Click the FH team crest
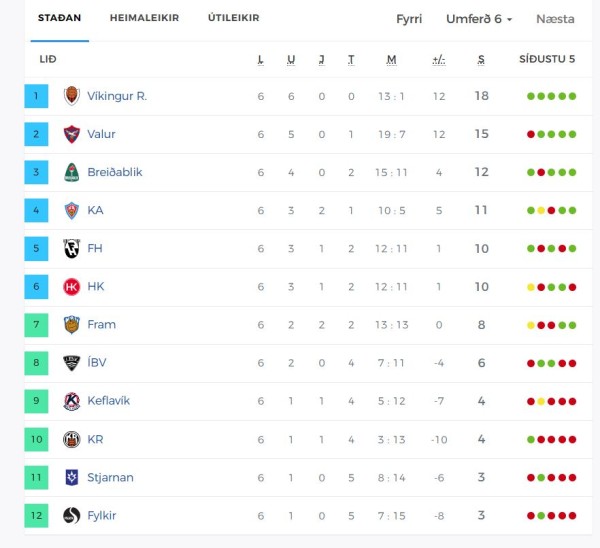 (72, 248)
